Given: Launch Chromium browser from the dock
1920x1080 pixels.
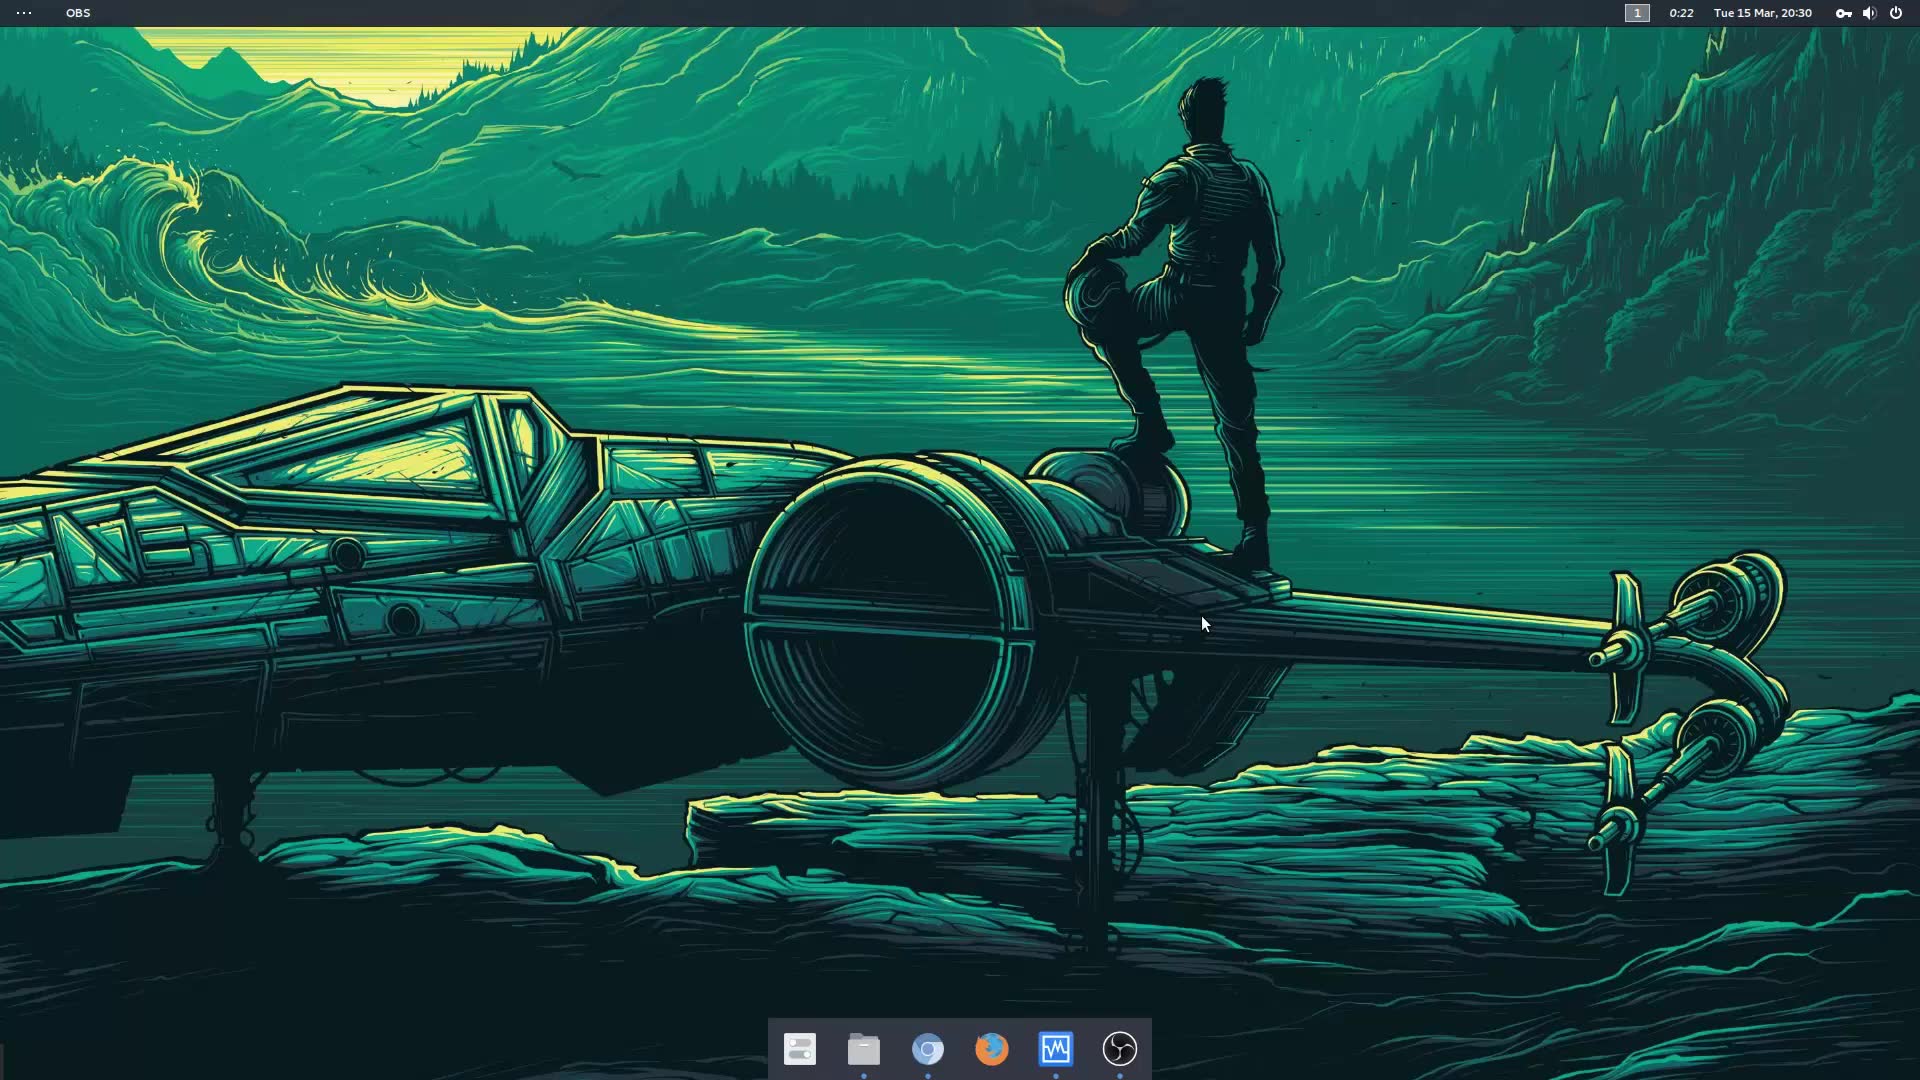Looking at the screenshot, I should tap(928, 1049).
